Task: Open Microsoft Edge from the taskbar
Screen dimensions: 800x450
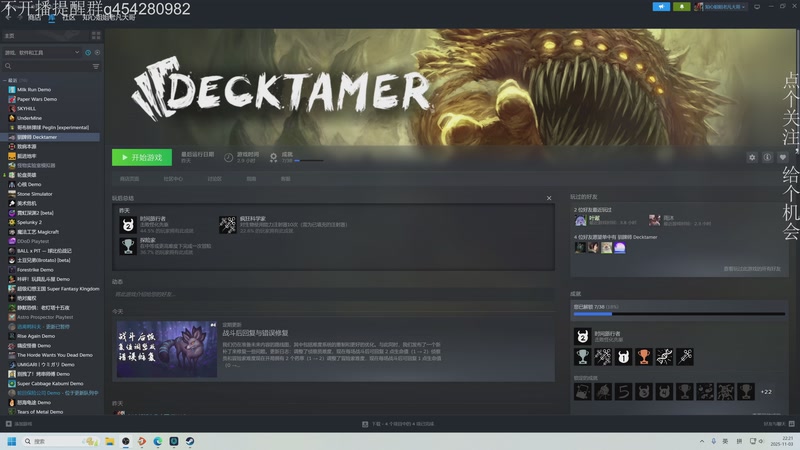Action: pos(158,441)
